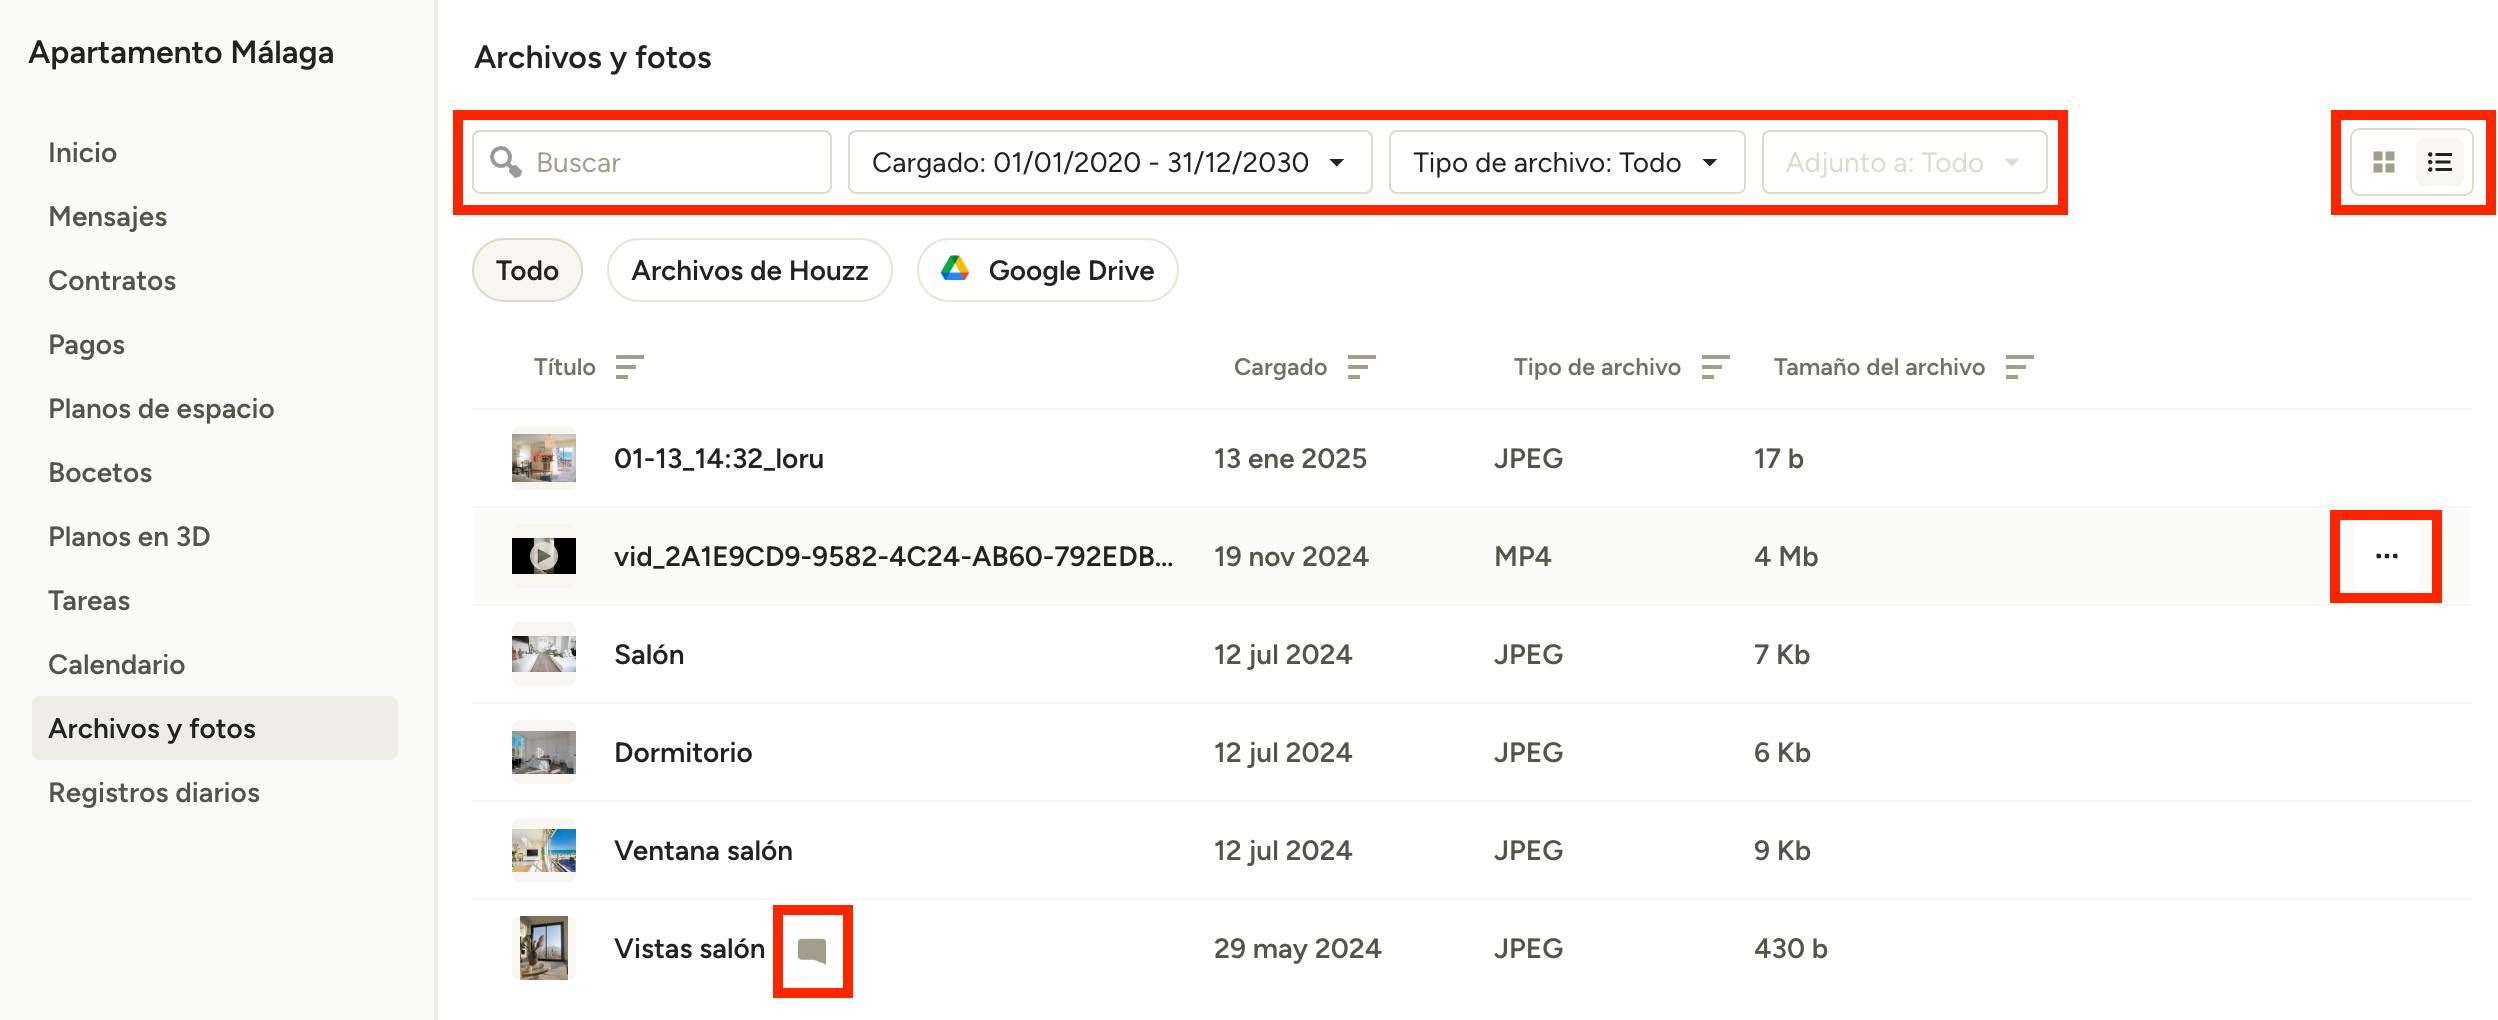The width and height of the screenshot is (2498, 1020).
Task: Open the Ventana salón thumbnail
Action: point(544,850)
